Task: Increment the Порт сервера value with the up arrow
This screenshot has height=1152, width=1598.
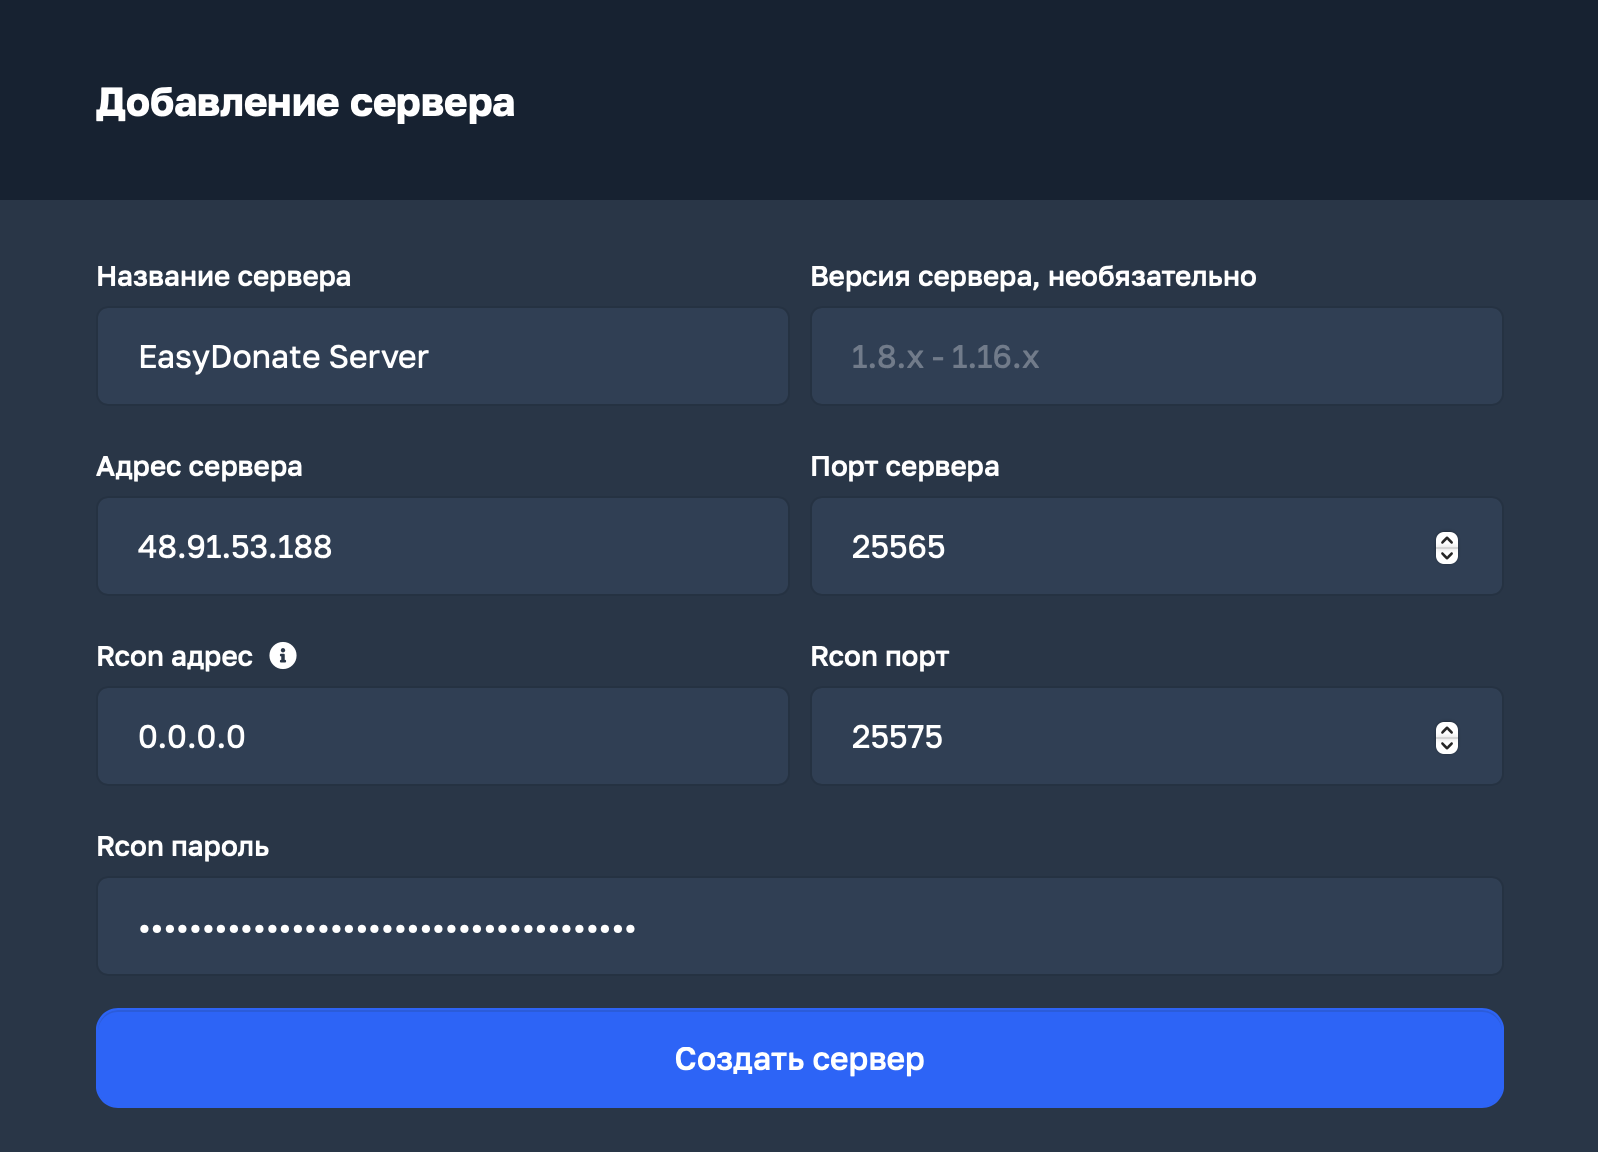Action: tap(1446, 540)
